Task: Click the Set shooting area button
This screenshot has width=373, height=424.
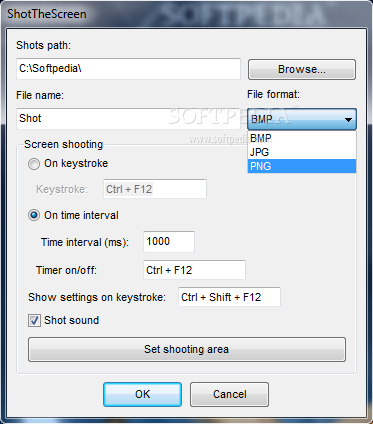Action: (187, 349)
